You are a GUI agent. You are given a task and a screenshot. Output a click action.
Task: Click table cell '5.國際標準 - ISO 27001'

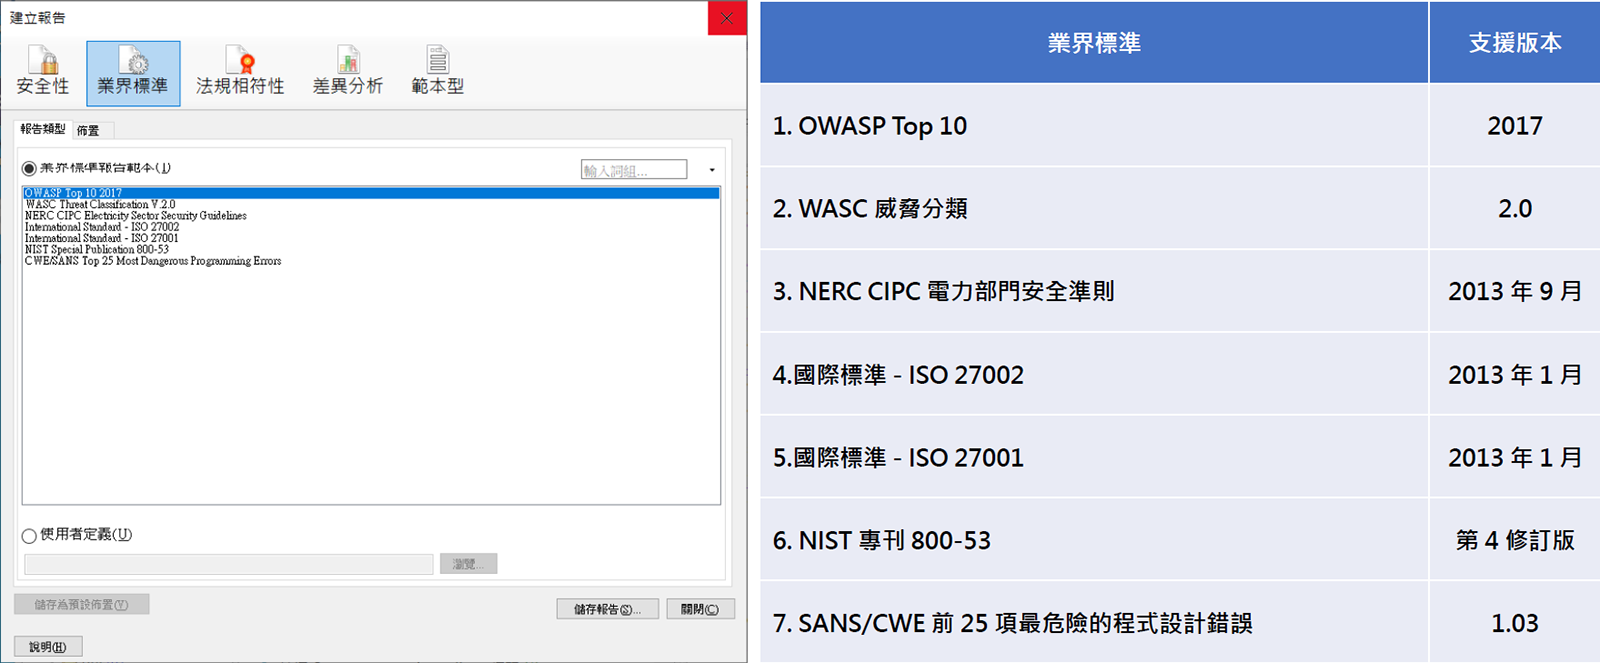click(x=1094, y=457)
